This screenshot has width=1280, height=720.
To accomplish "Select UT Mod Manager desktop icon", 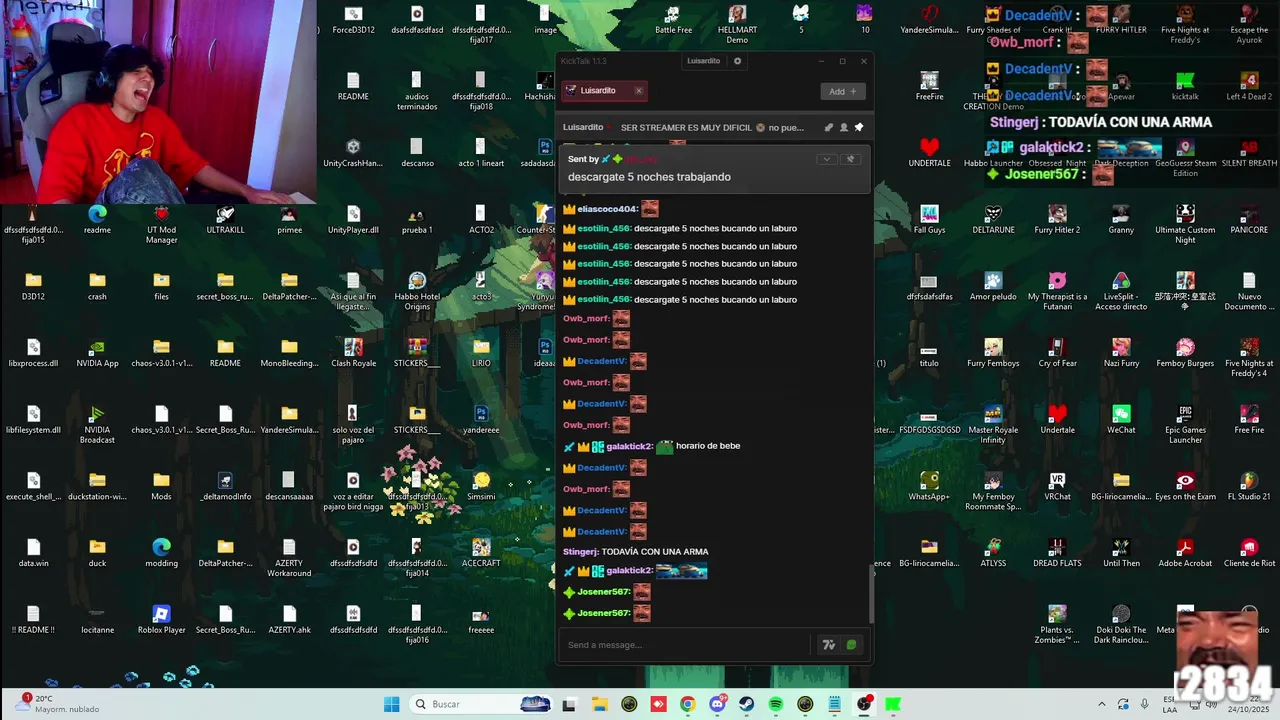I will click(161, 225).
